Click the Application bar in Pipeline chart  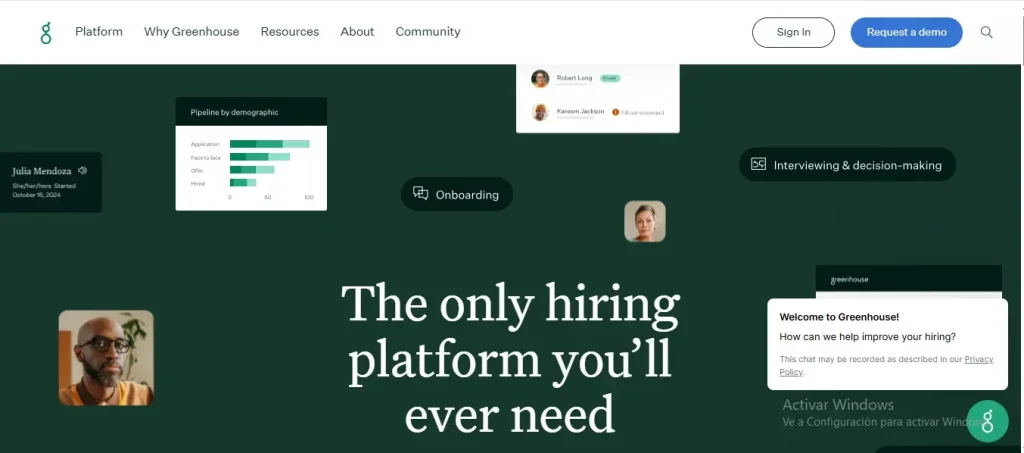pos(270,144)
